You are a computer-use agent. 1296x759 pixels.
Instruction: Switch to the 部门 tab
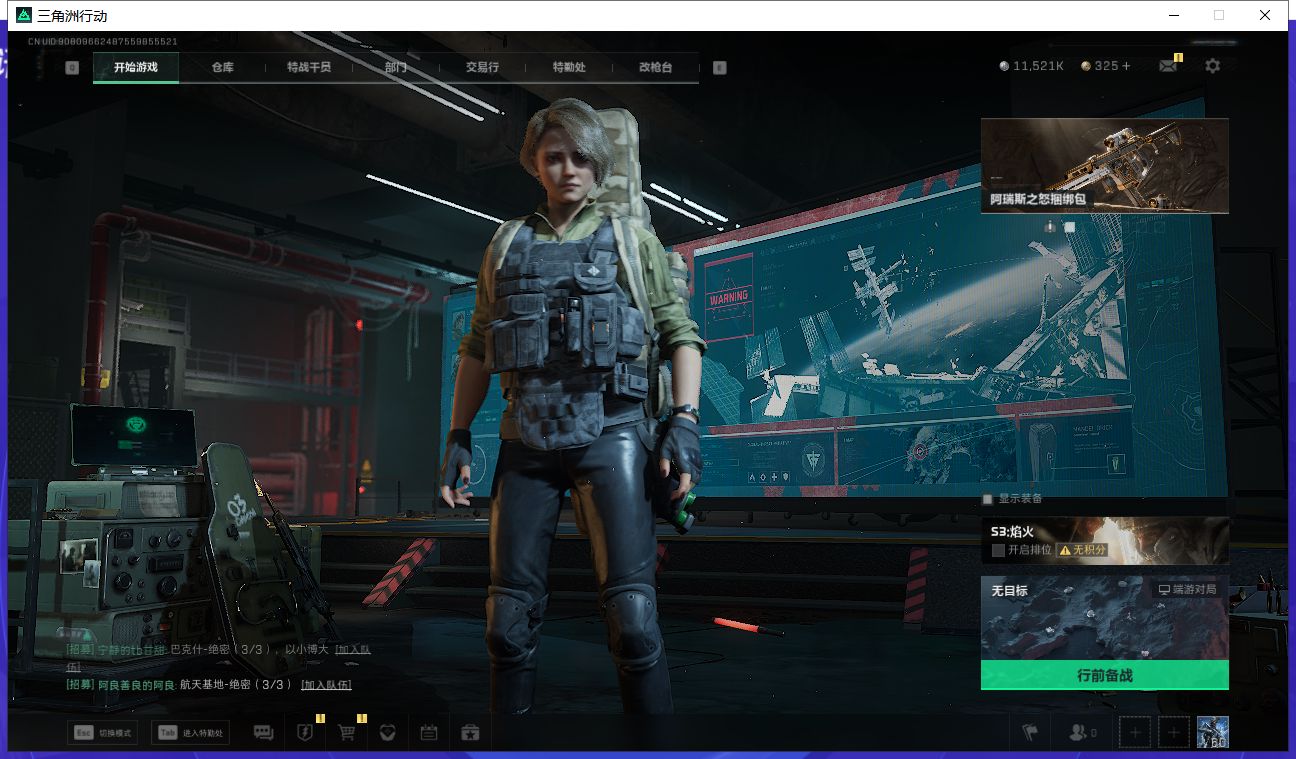(396, 67)
